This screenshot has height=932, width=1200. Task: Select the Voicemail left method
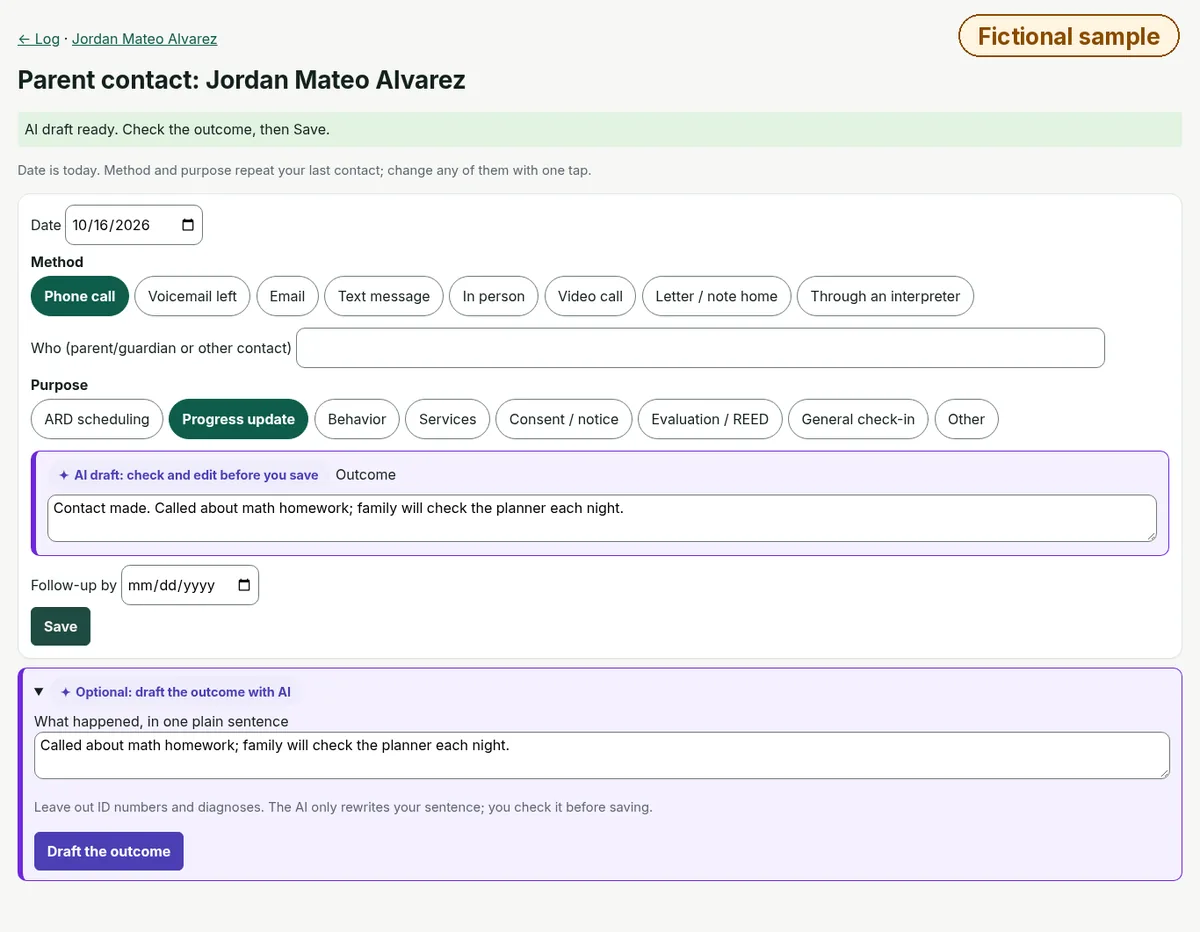(192, 296)
